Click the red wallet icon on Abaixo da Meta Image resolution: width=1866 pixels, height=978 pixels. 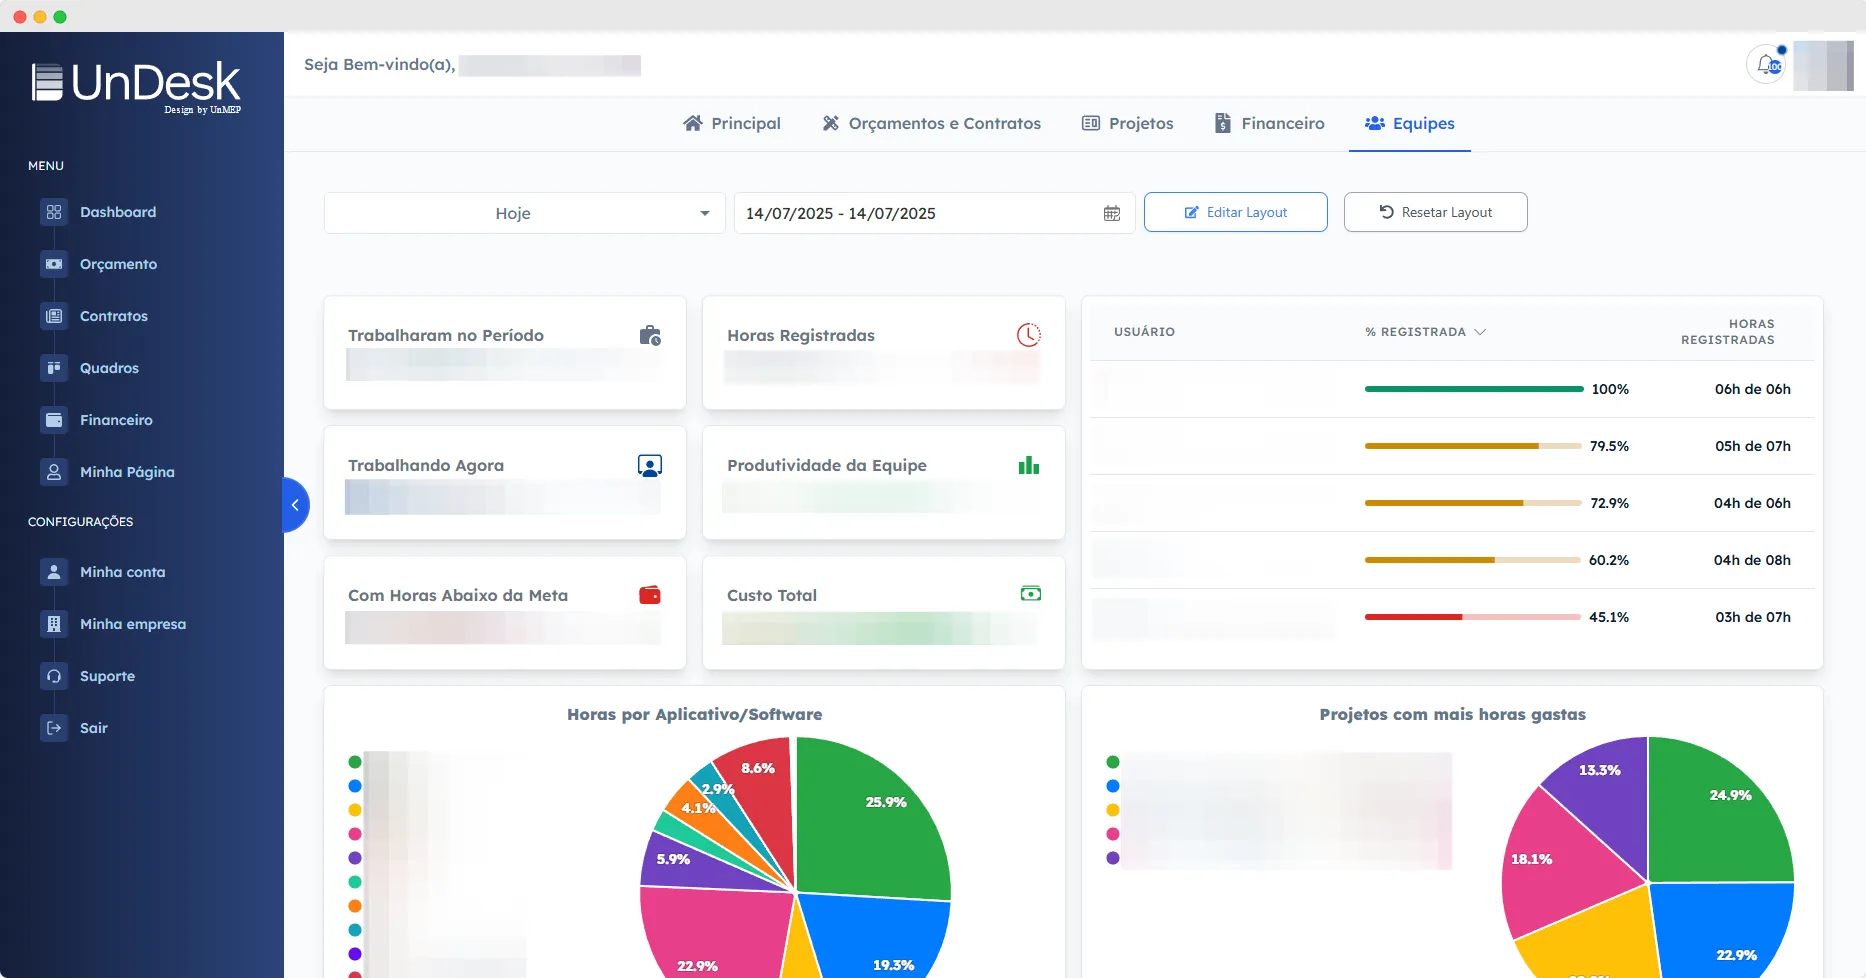[x=649, y=595]
